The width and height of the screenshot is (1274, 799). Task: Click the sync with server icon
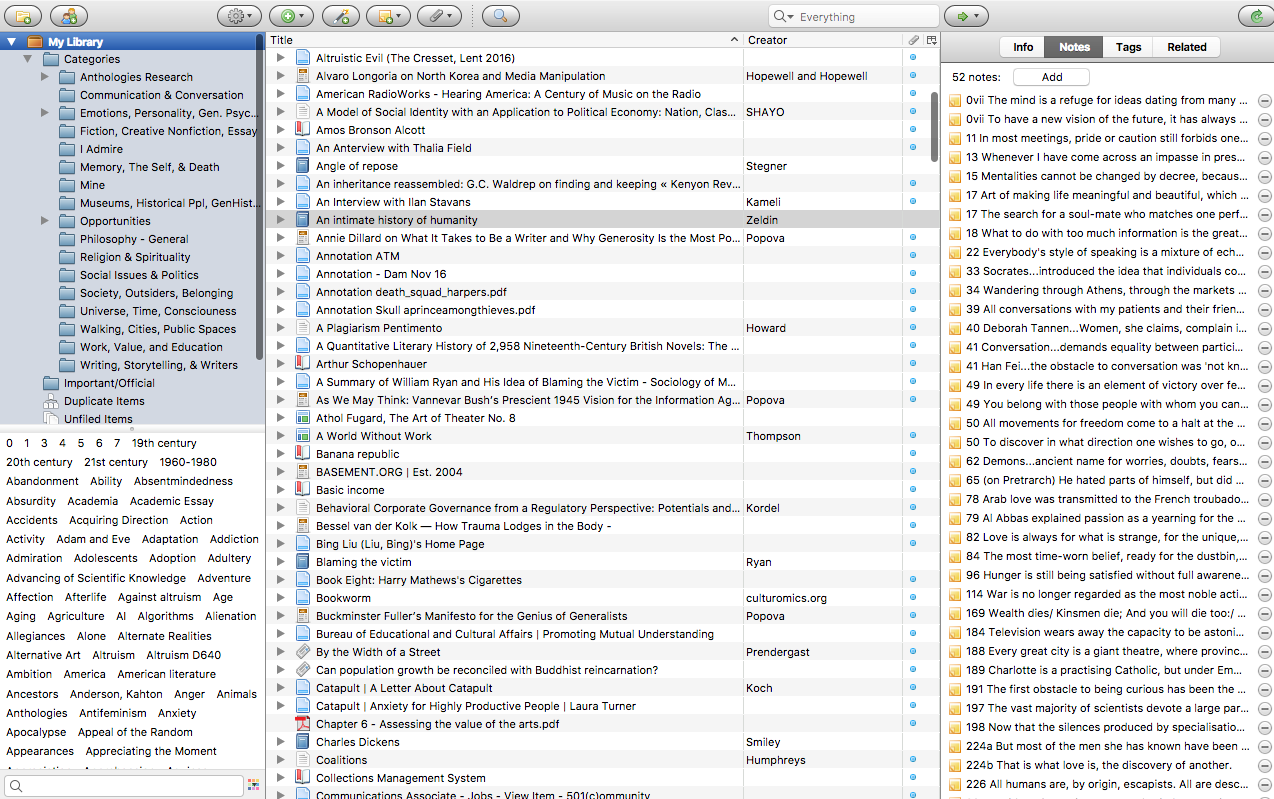pos(1256,16)
